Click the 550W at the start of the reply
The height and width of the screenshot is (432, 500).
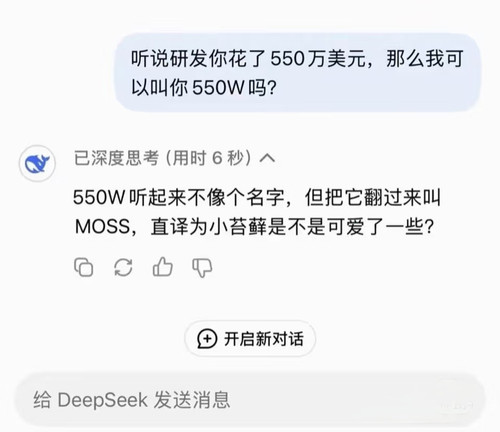coord(99,197)
